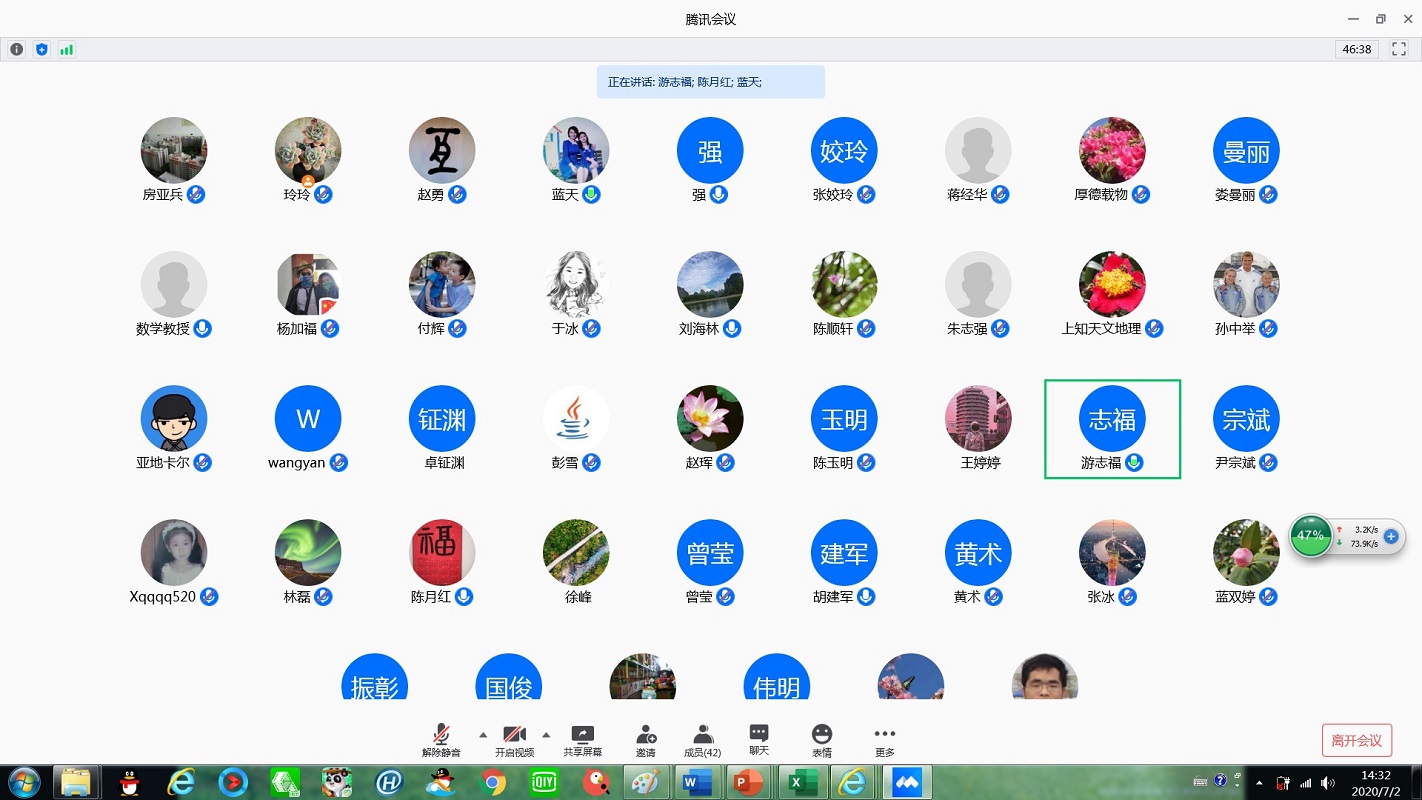
Task: Turn on camera with 开启视频
Action: (x=514, y=740)
